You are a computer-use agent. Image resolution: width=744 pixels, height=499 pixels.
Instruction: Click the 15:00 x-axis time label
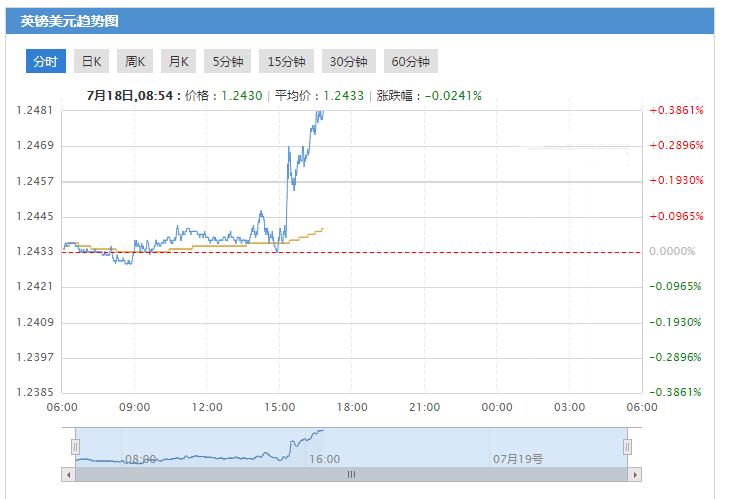pos(279,407)
